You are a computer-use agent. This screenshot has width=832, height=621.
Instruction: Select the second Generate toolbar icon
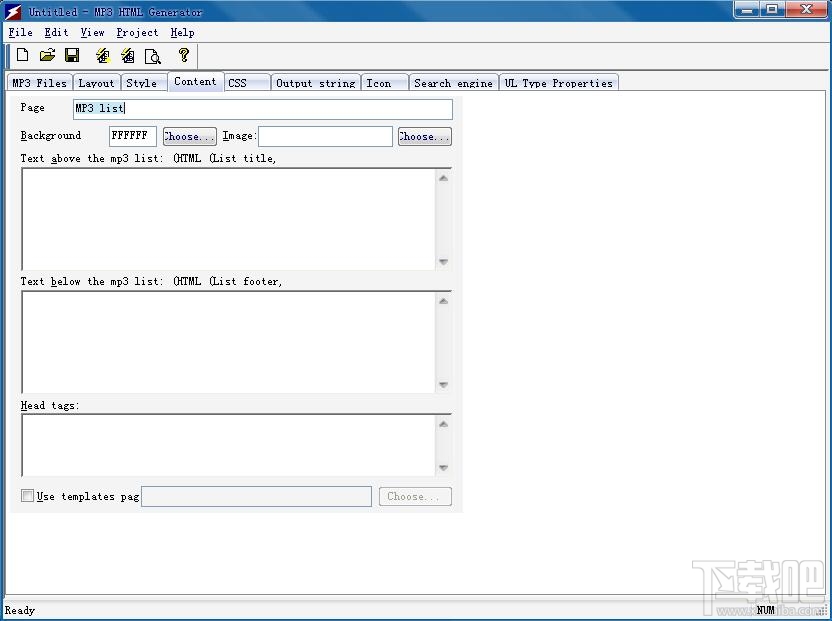[127, 56]
